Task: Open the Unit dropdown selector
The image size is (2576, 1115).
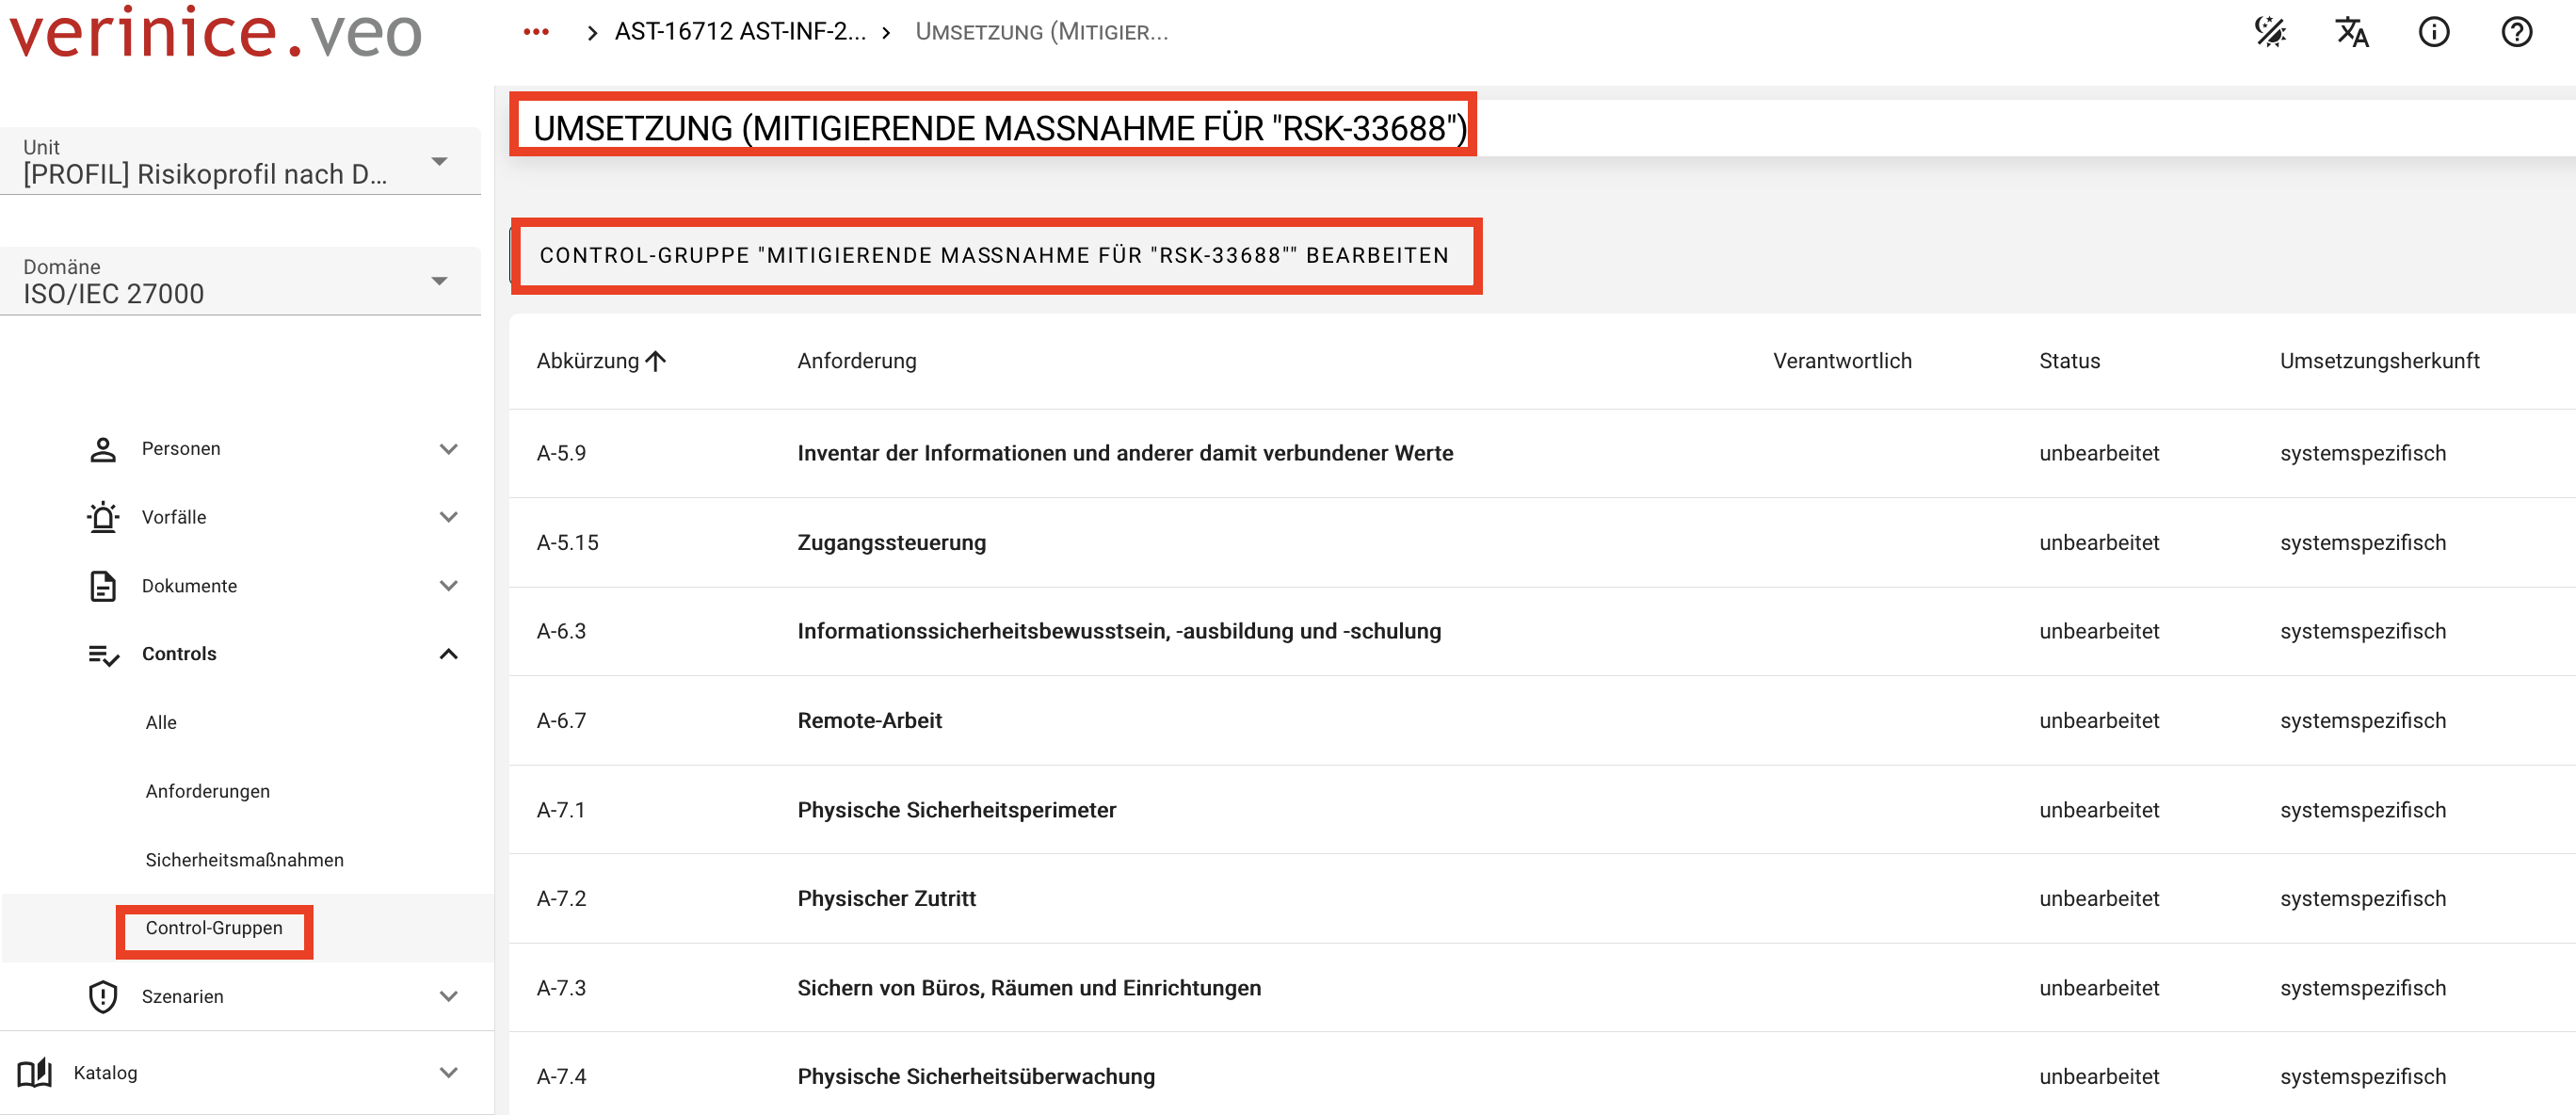Action: coord(240,162)
